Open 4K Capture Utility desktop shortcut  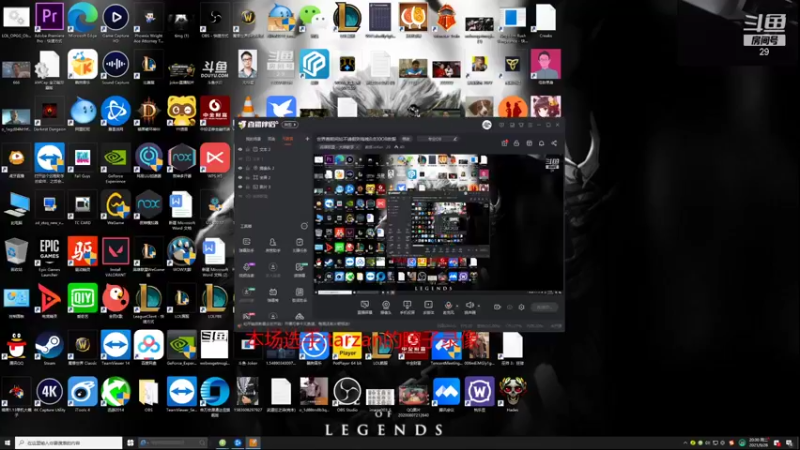pos(49,395)
